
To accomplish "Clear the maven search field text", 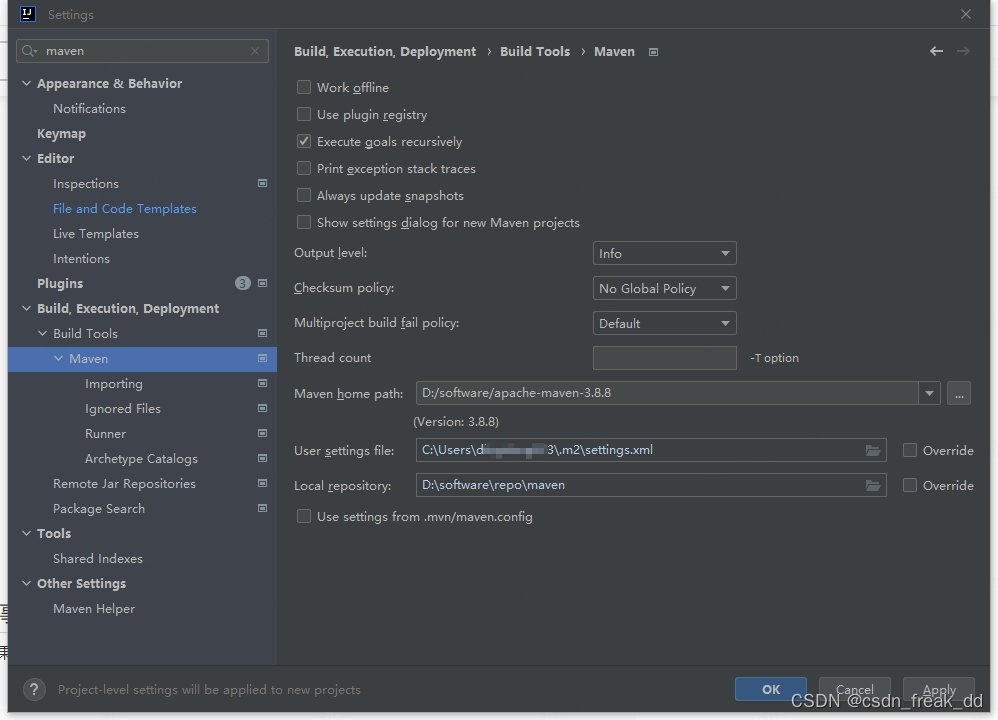I will coord(255,51).
